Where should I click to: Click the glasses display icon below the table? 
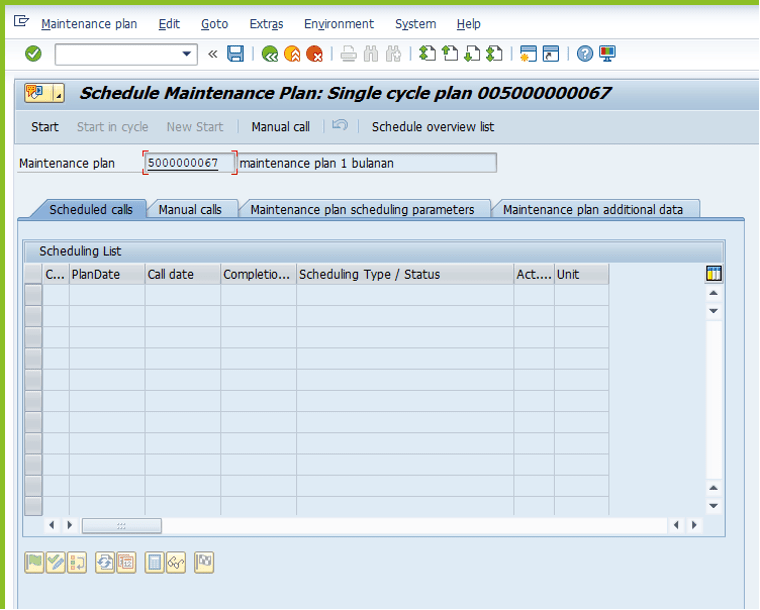[176, 563]
